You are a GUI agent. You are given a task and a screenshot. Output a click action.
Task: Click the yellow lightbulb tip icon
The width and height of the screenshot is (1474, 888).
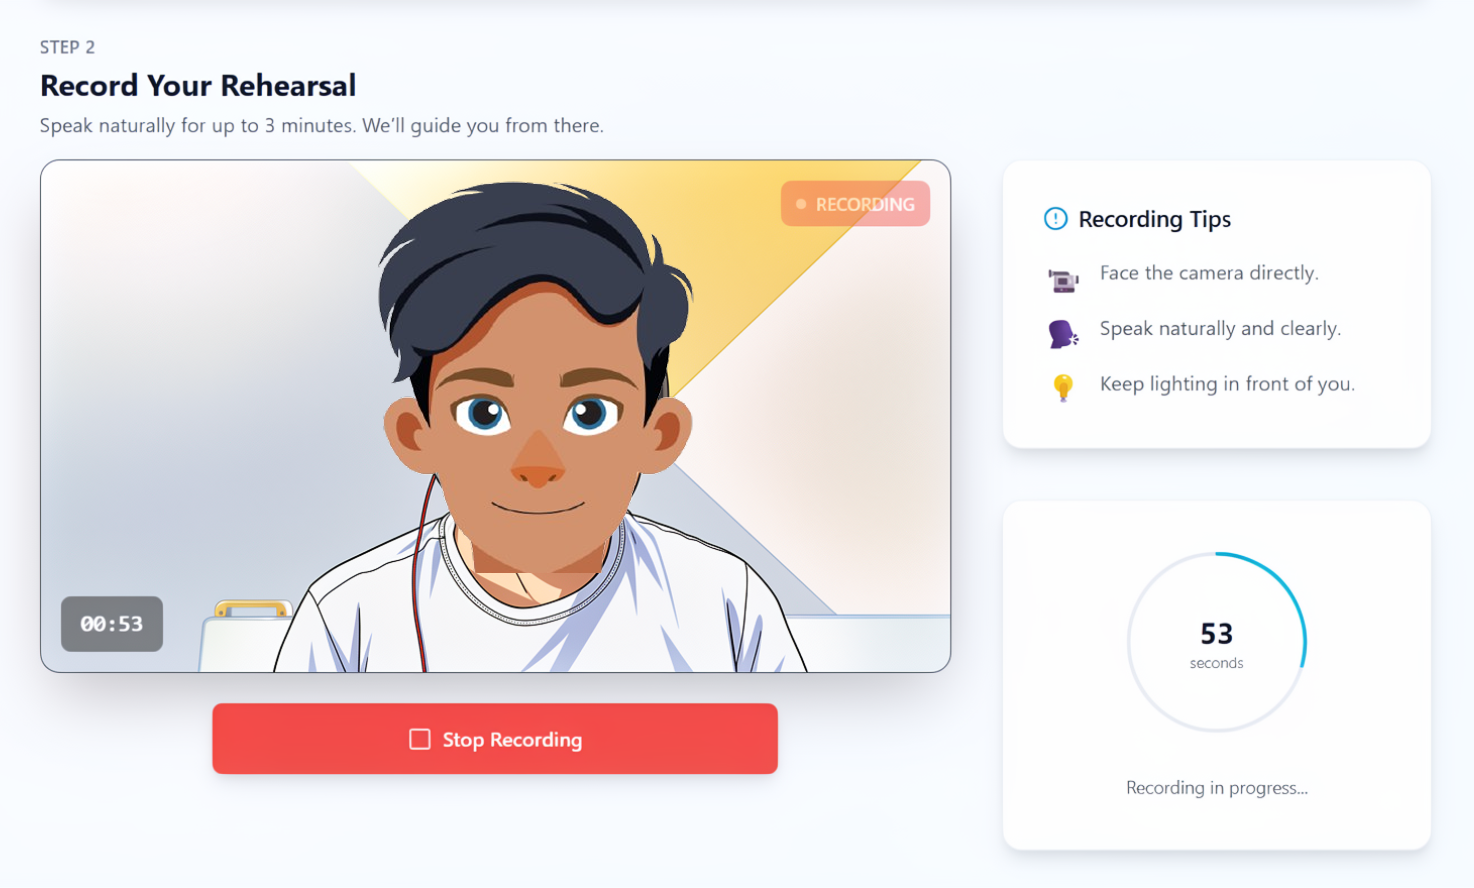[x=1063, y=387]
